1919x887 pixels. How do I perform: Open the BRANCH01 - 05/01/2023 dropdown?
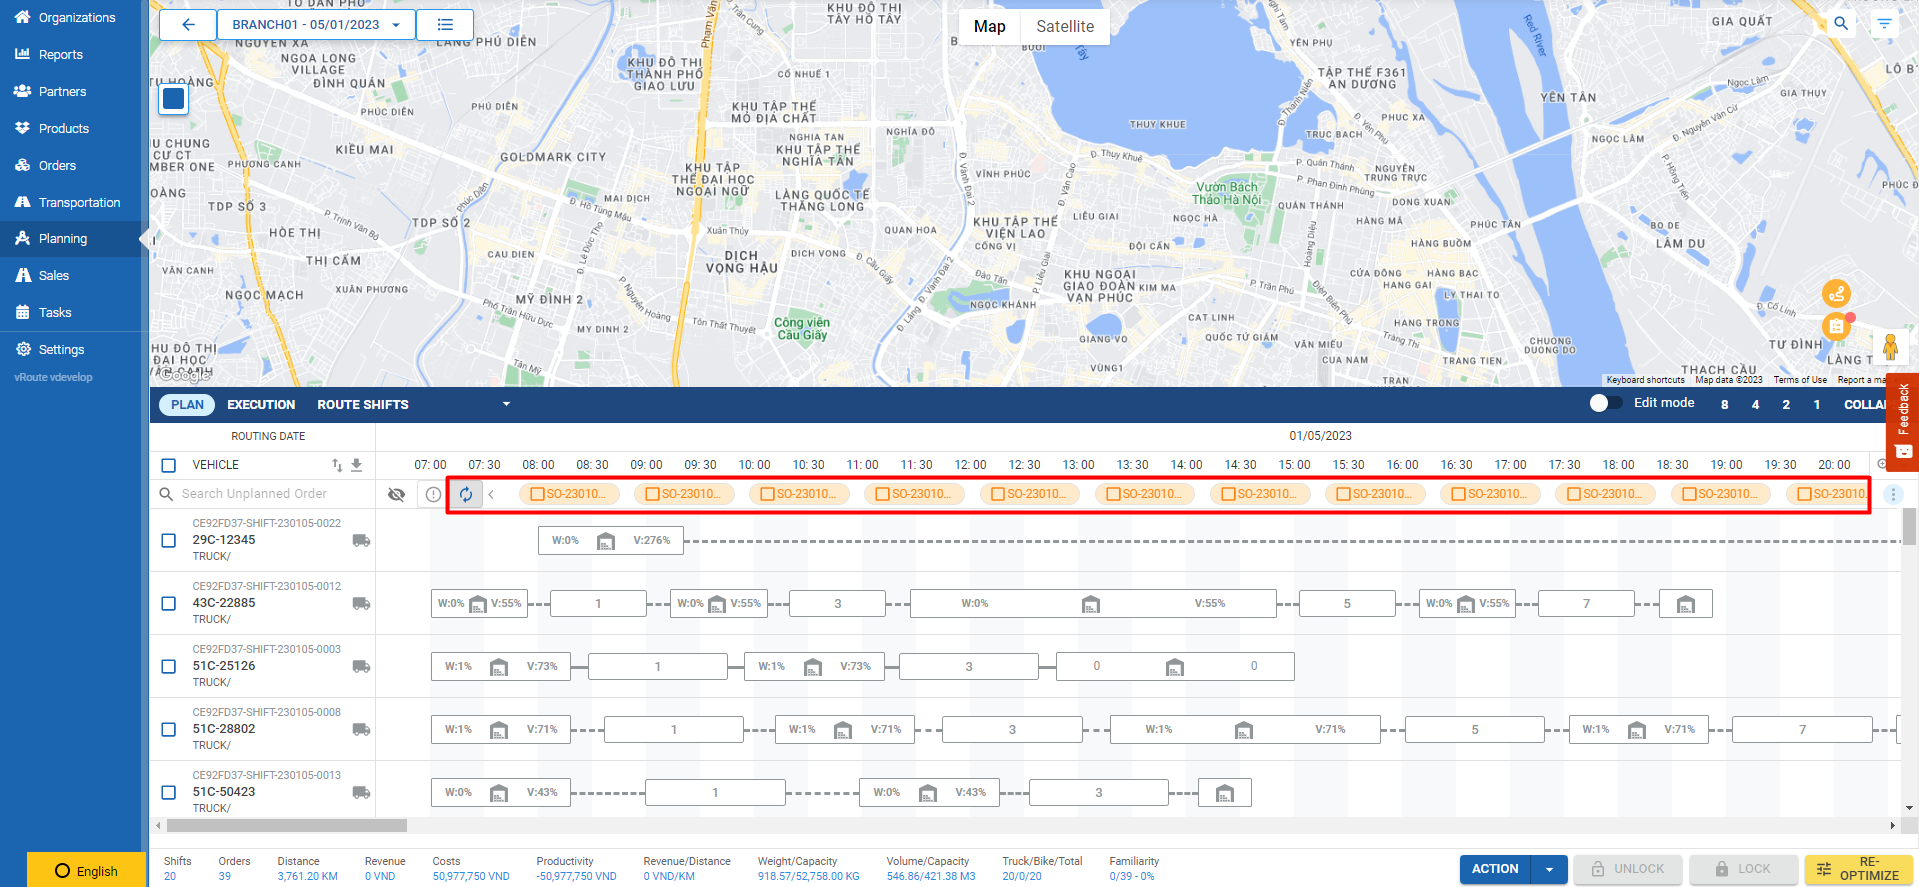[316, 25]
